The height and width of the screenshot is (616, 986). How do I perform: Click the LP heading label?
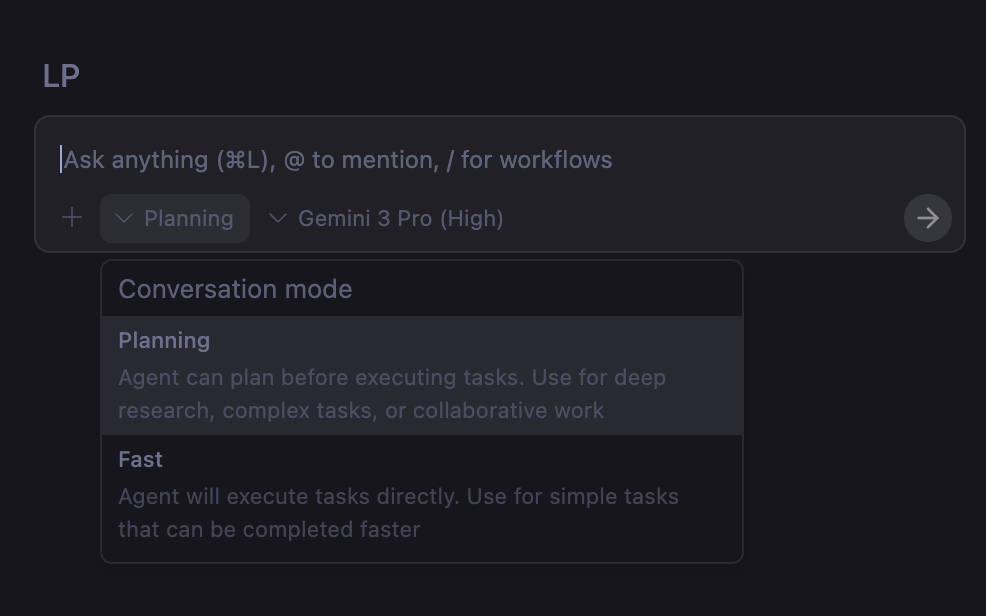coord(61,76)
